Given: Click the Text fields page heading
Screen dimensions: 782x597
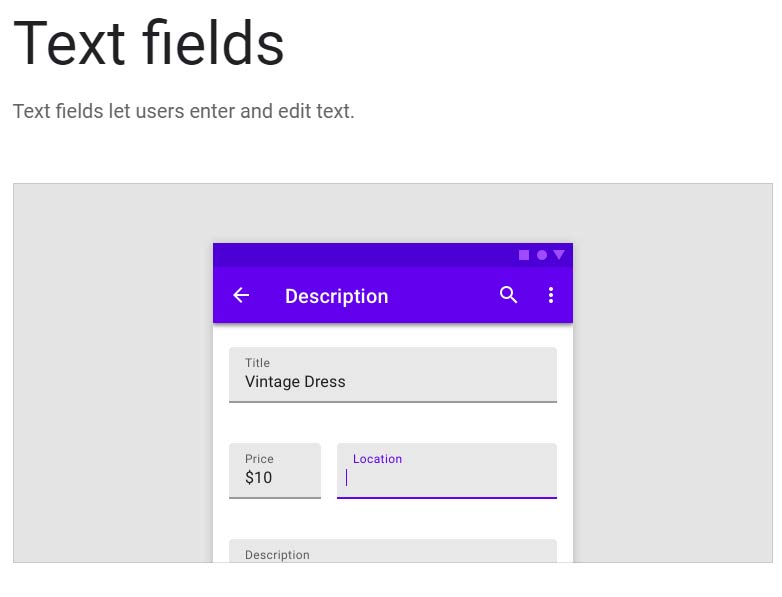Looking at the screenshot, I should click(149, 43).
